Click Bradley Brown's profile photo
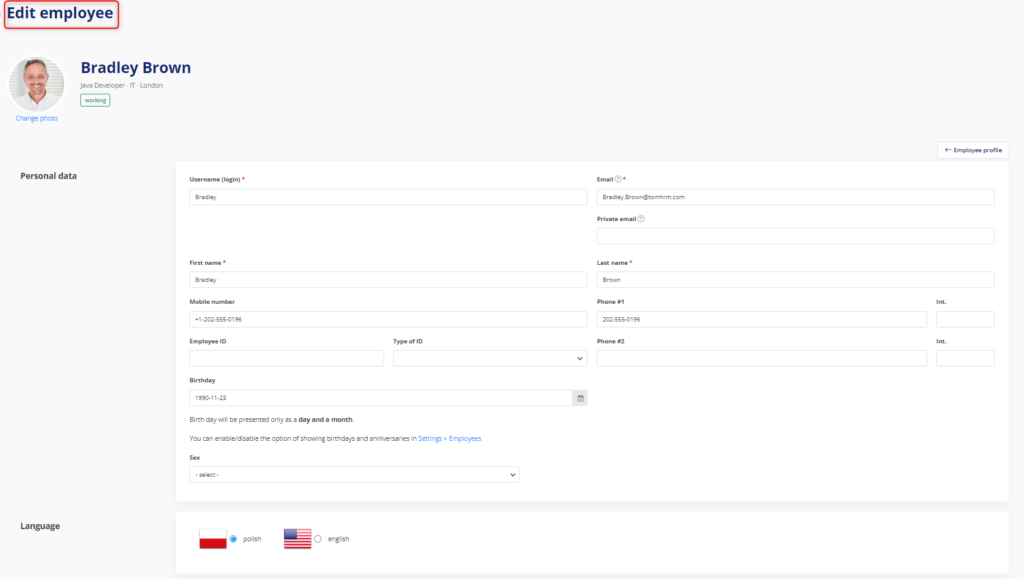This screenshot has height=579, width=1024. 37,83
